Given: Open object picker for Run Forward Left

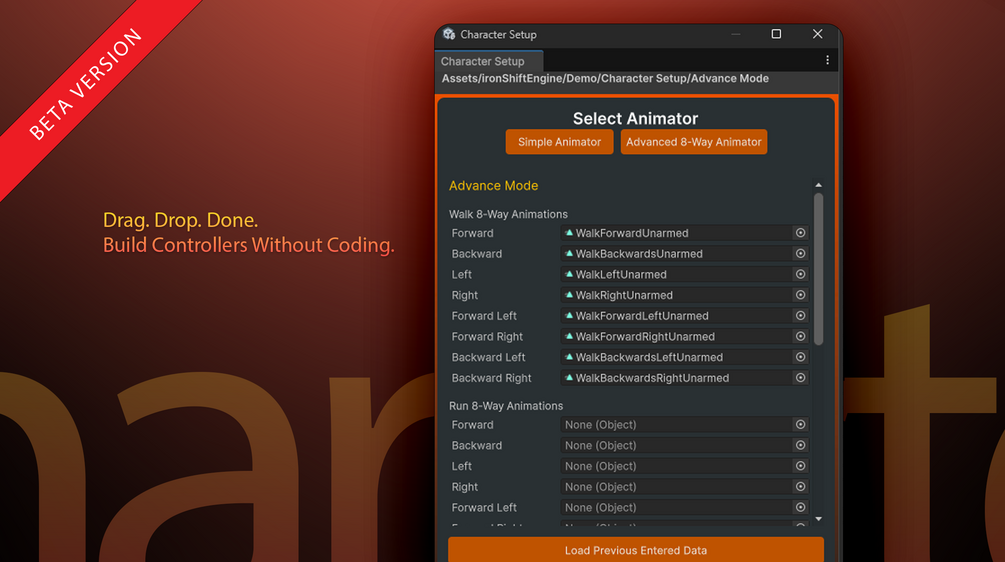Looking at the screenshot, I should pyautogui.click(x=800, y=507).
